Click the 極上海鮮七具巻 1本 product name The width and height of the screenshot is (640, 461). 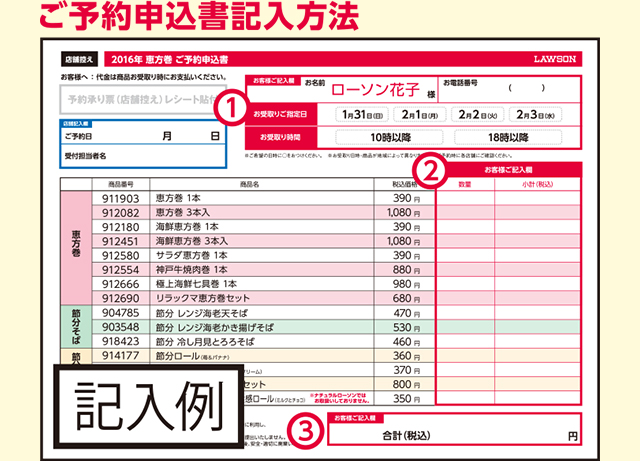click(x=196, y=284)
